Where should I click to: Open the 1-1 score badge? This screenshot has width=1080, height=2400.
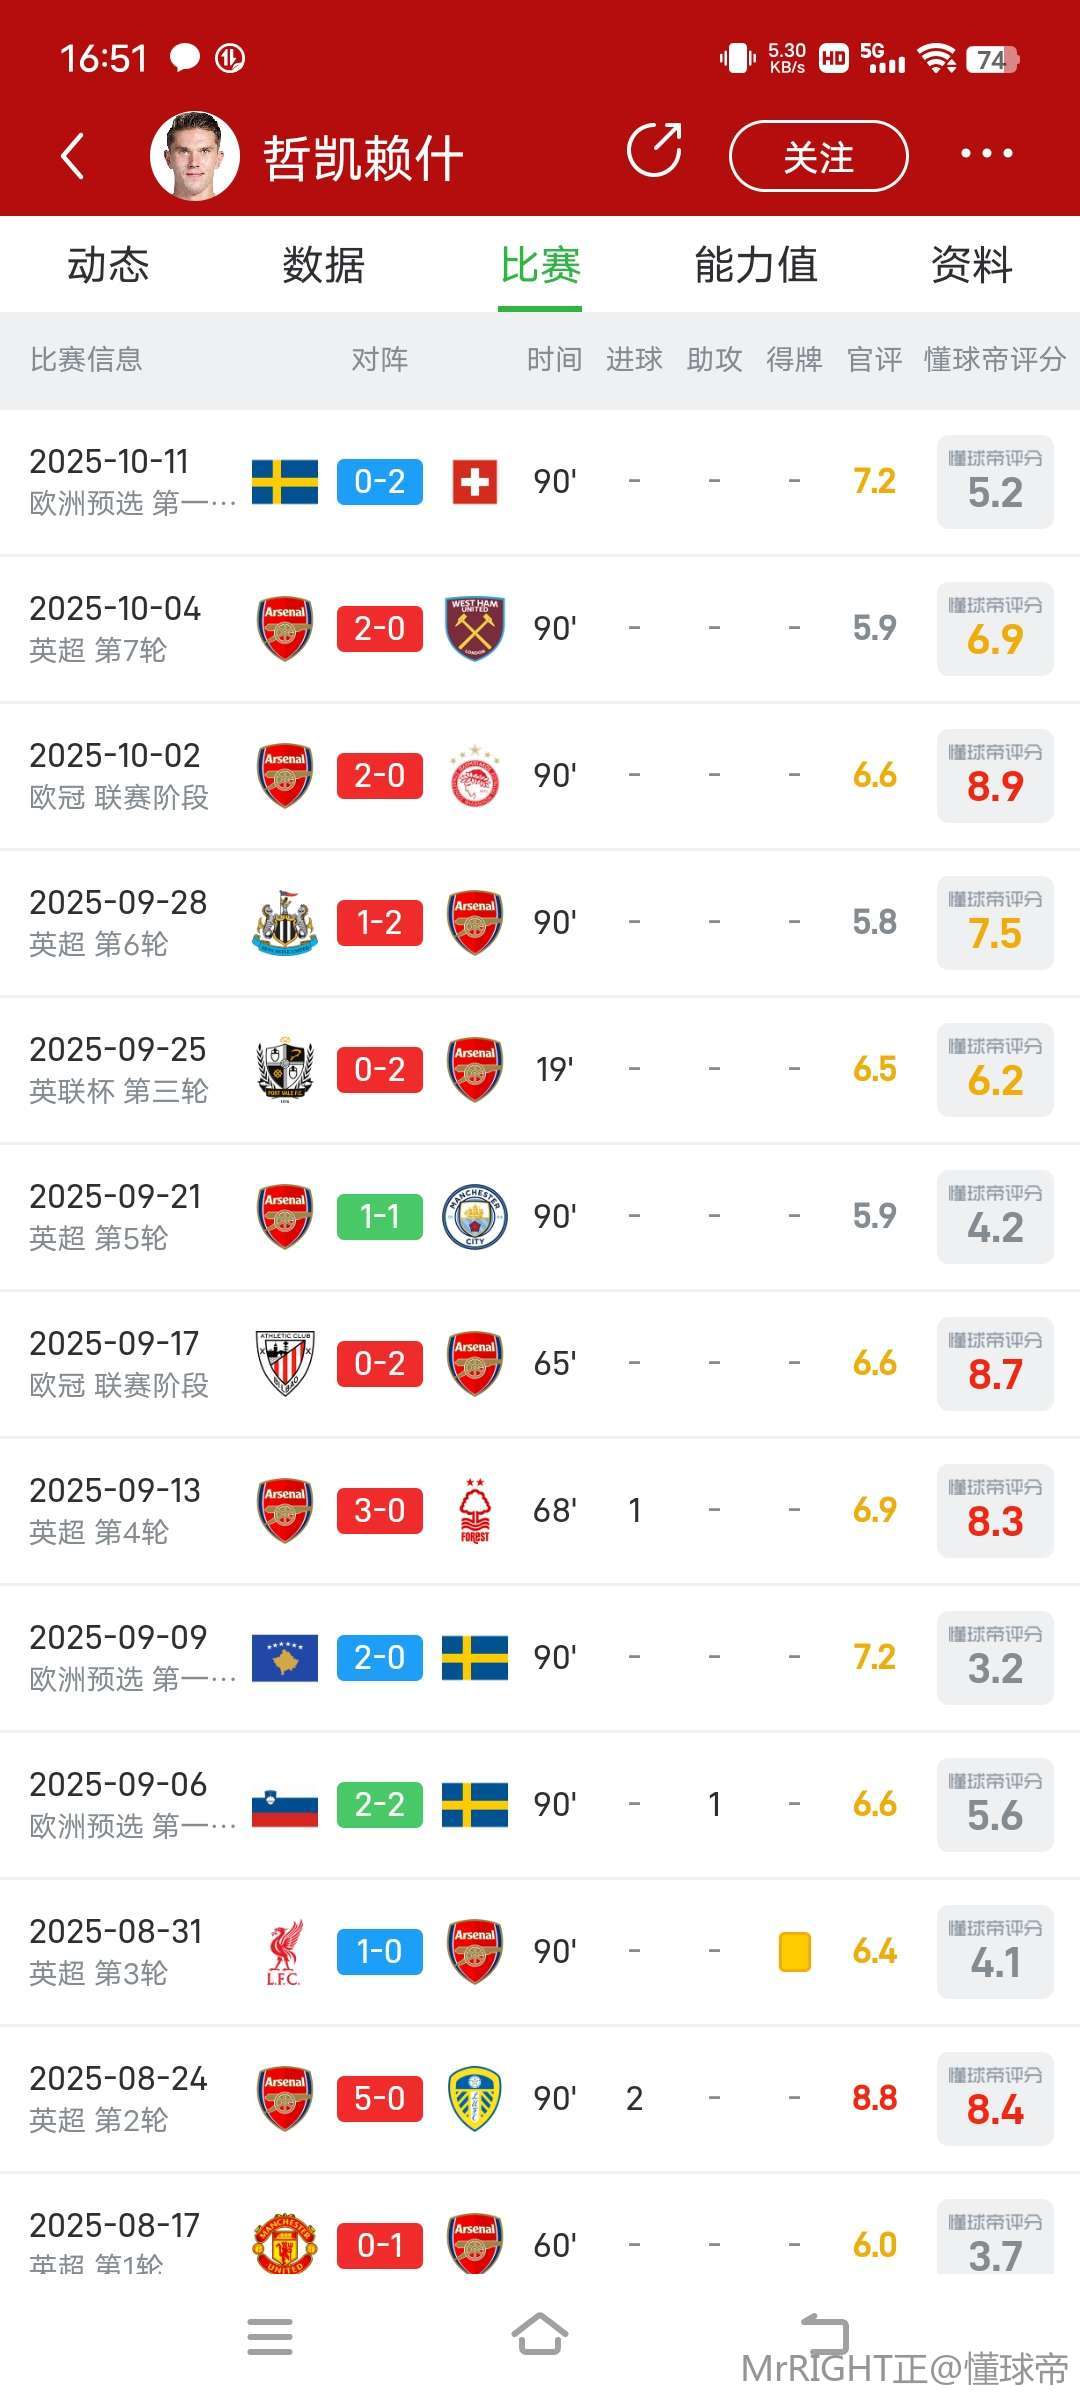[380, 1216]
